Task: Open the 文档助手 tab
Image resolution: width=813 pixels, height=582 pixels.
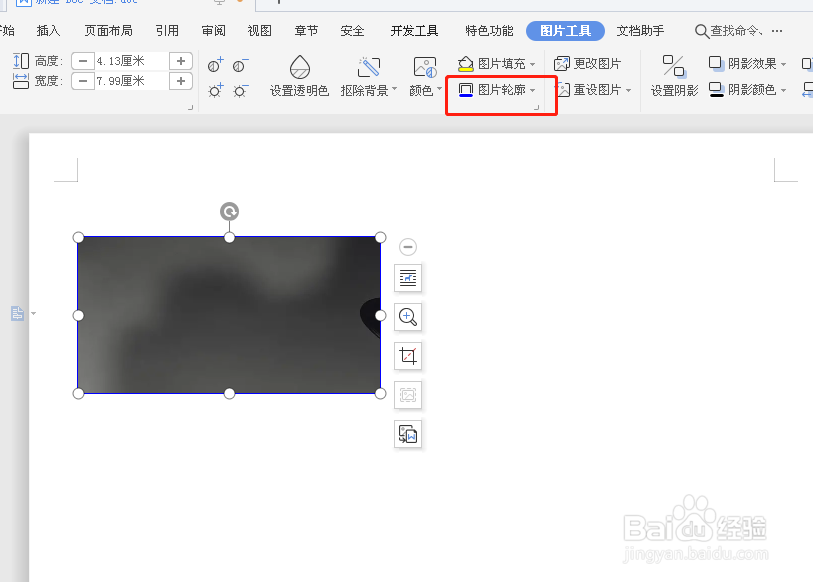Action: [640, 31]
